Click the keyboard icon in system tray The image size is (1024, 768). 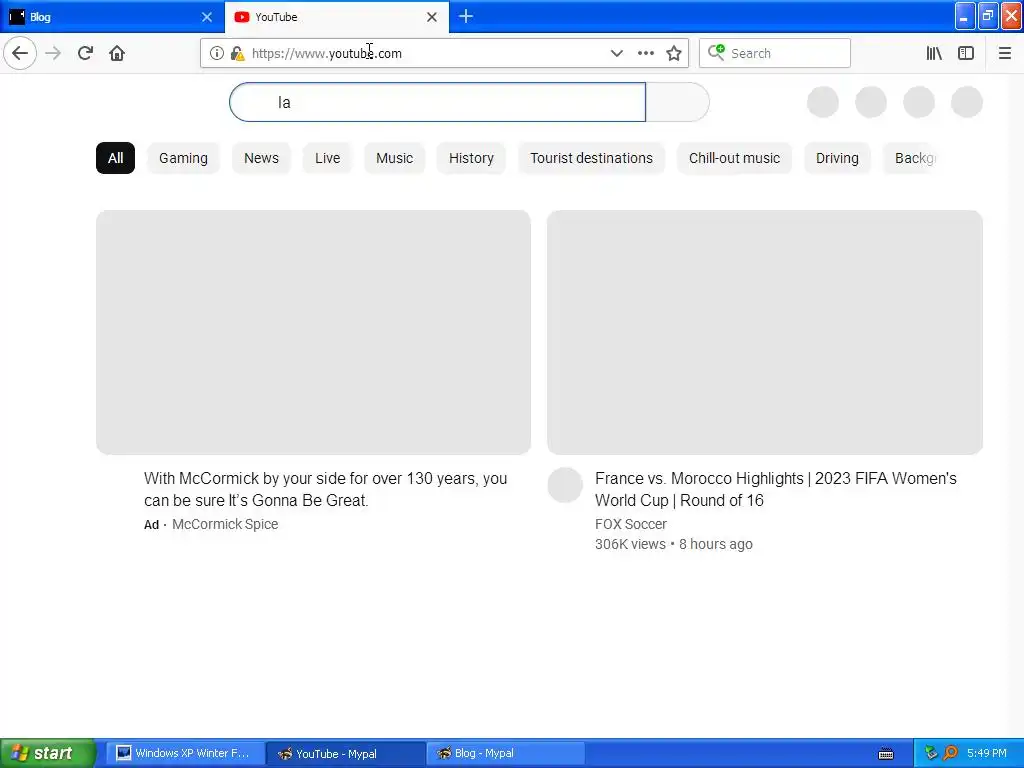click(886, 754)
